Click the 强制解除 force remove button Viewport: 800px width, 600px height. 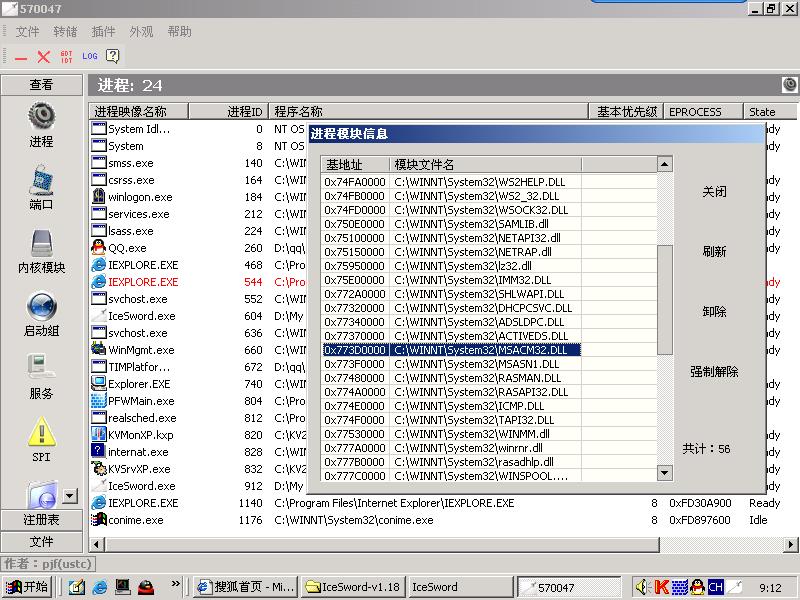(714, 371)
